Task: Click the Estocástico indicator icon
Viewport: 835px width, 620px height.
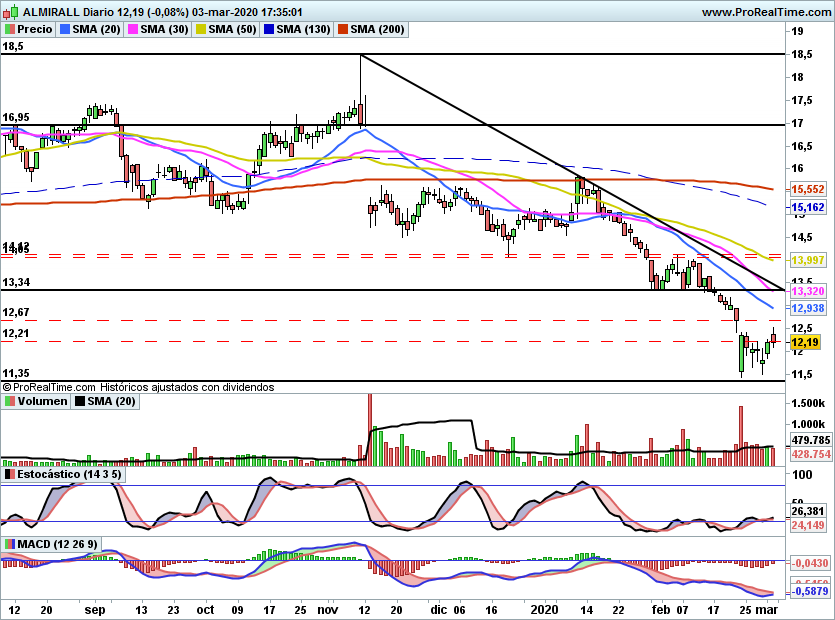Action: click(x=10, y=475)
